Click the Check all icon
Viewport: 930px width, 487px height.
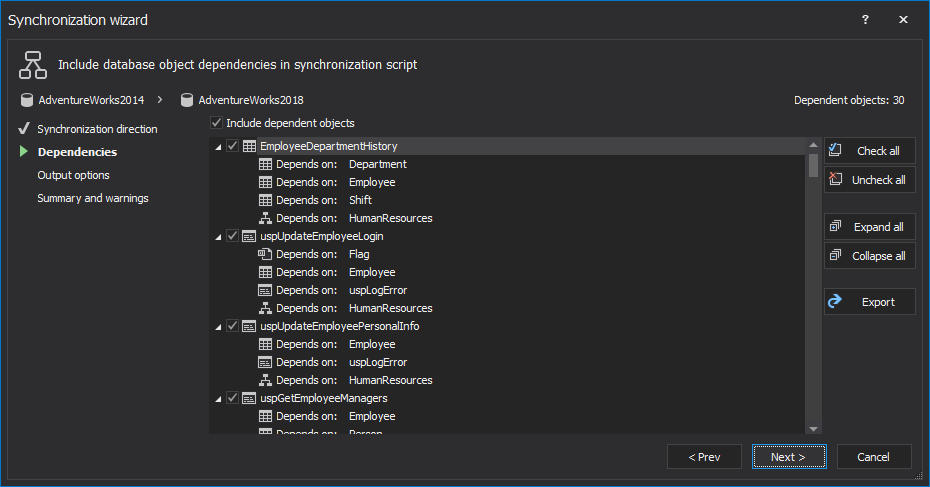click(836, 151)
